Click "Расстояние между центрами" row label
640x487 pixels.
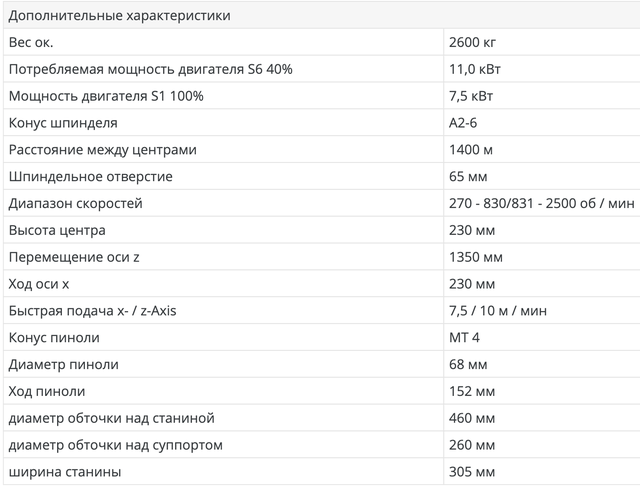(102, 150)
